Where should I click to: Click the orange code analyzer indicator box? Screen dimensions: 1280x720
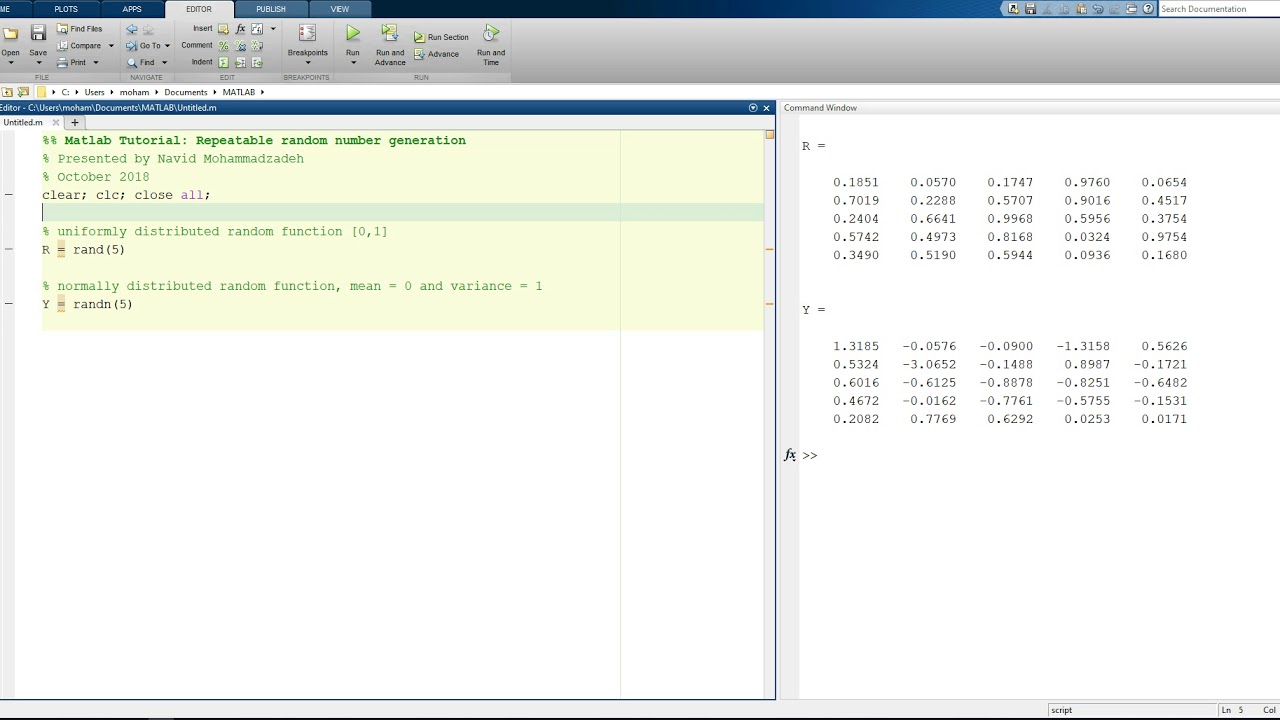point(769,134)
